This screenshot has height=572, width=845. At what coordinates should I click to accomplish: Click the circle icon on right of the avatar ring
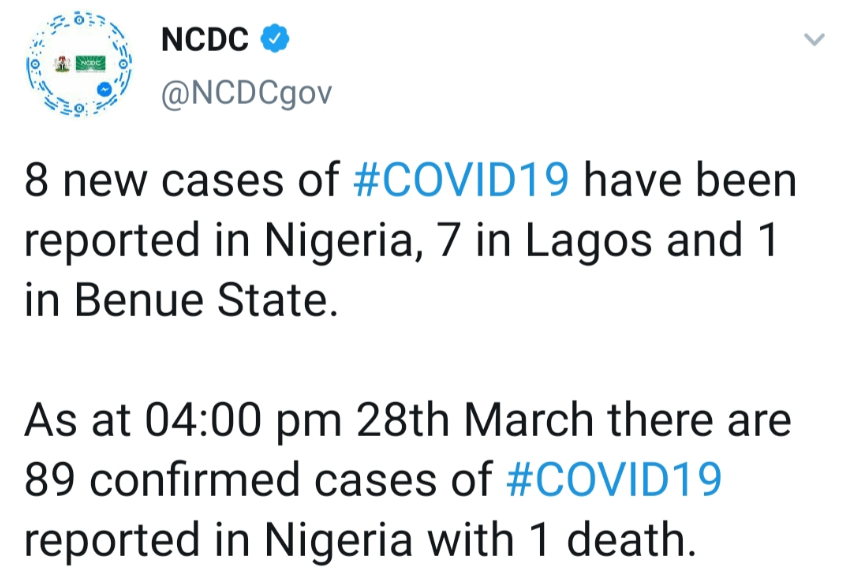[123, 64]
